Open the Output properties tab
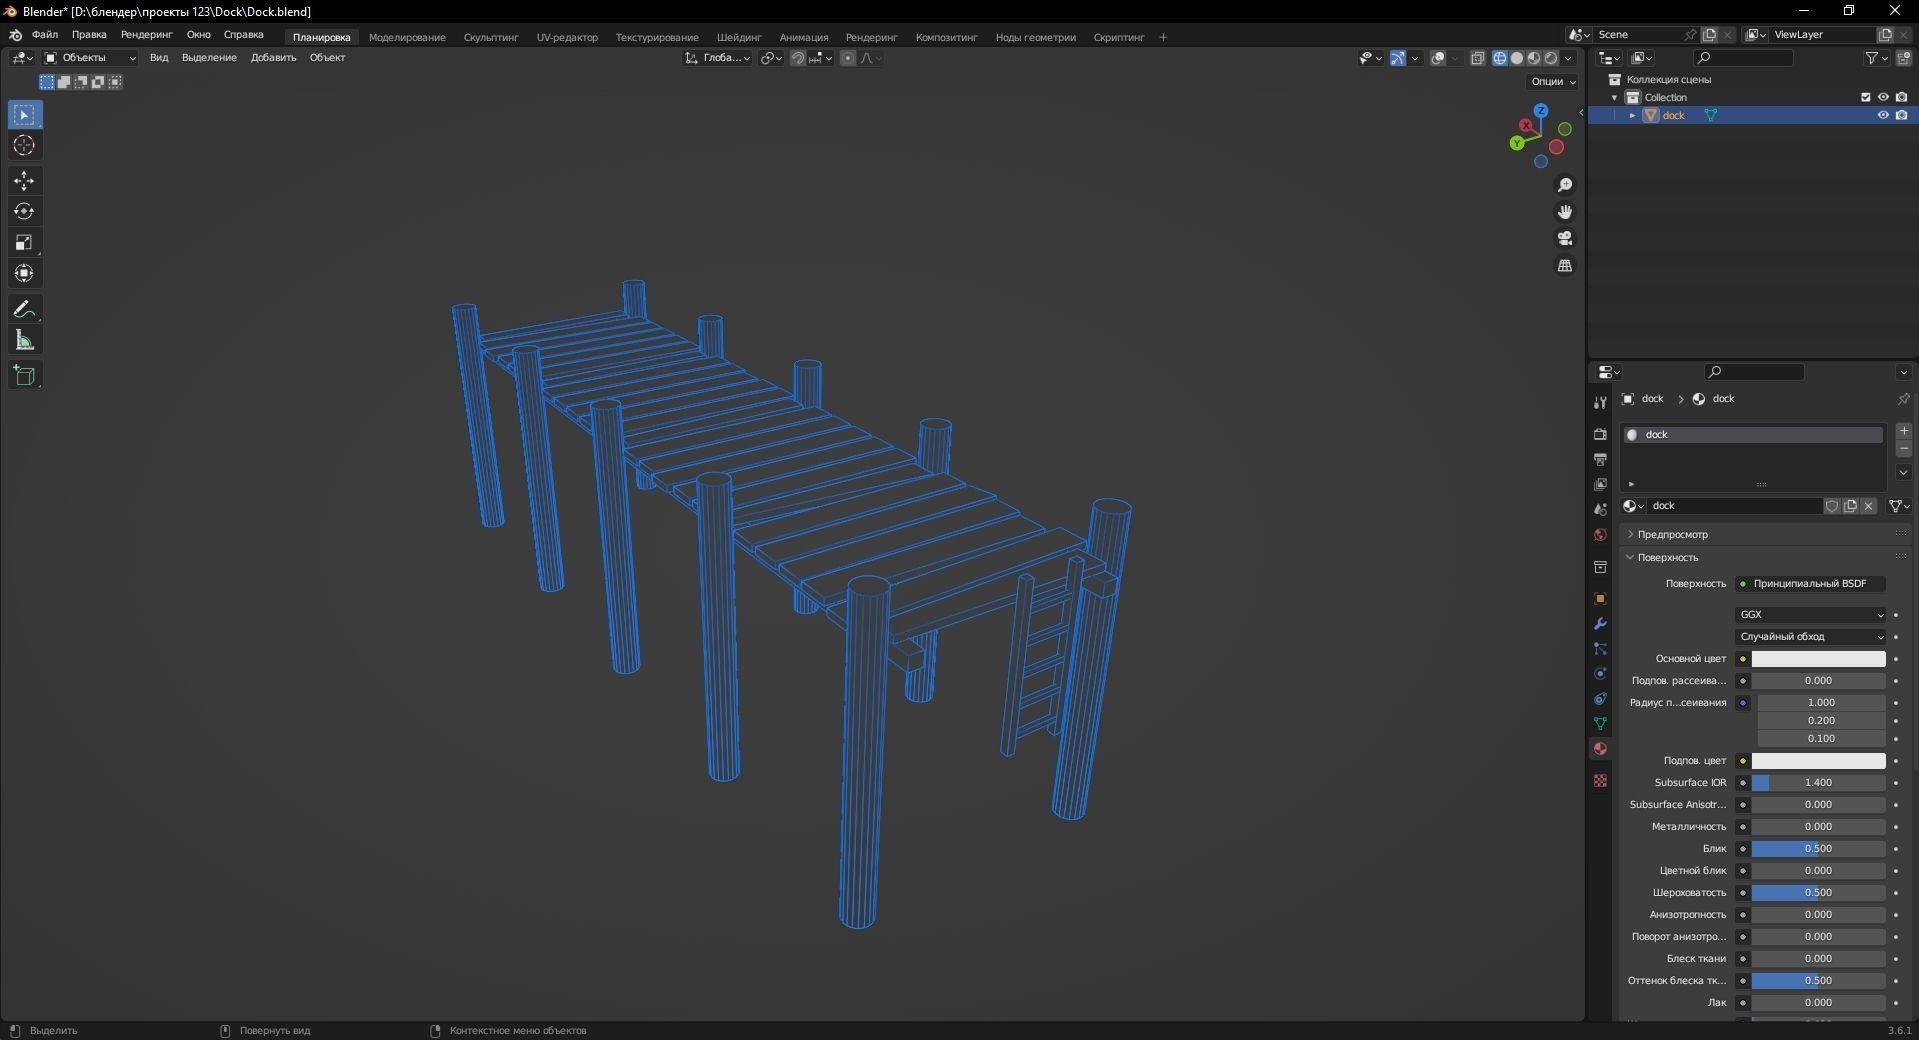This screenshot has width=1919, height=1040. (x=1600, y=459)
